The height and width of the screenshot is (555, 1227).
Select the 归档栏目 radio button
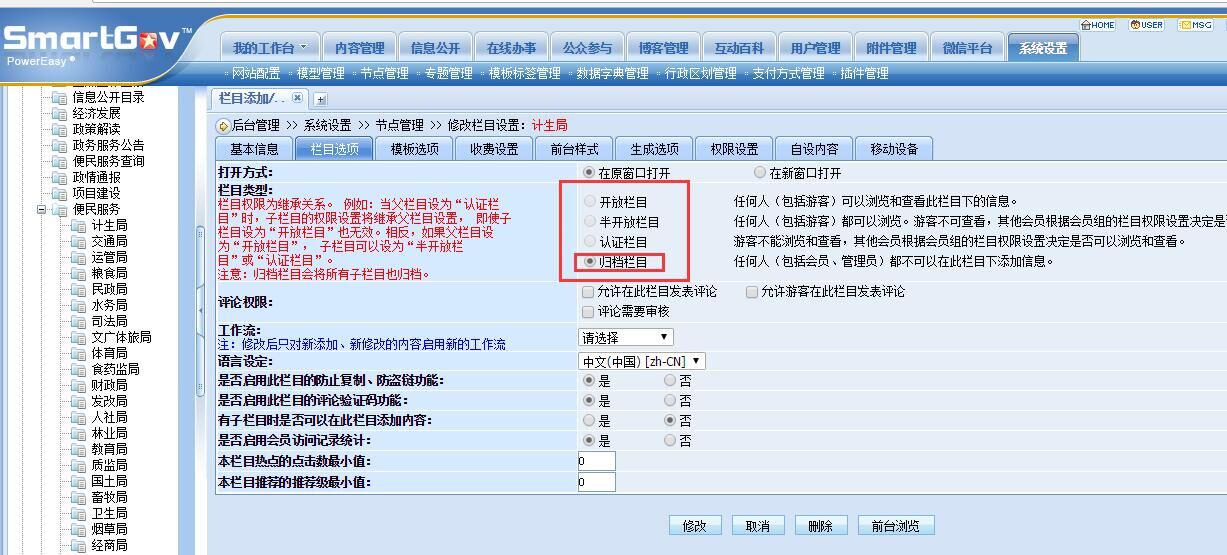coord(590,262)
